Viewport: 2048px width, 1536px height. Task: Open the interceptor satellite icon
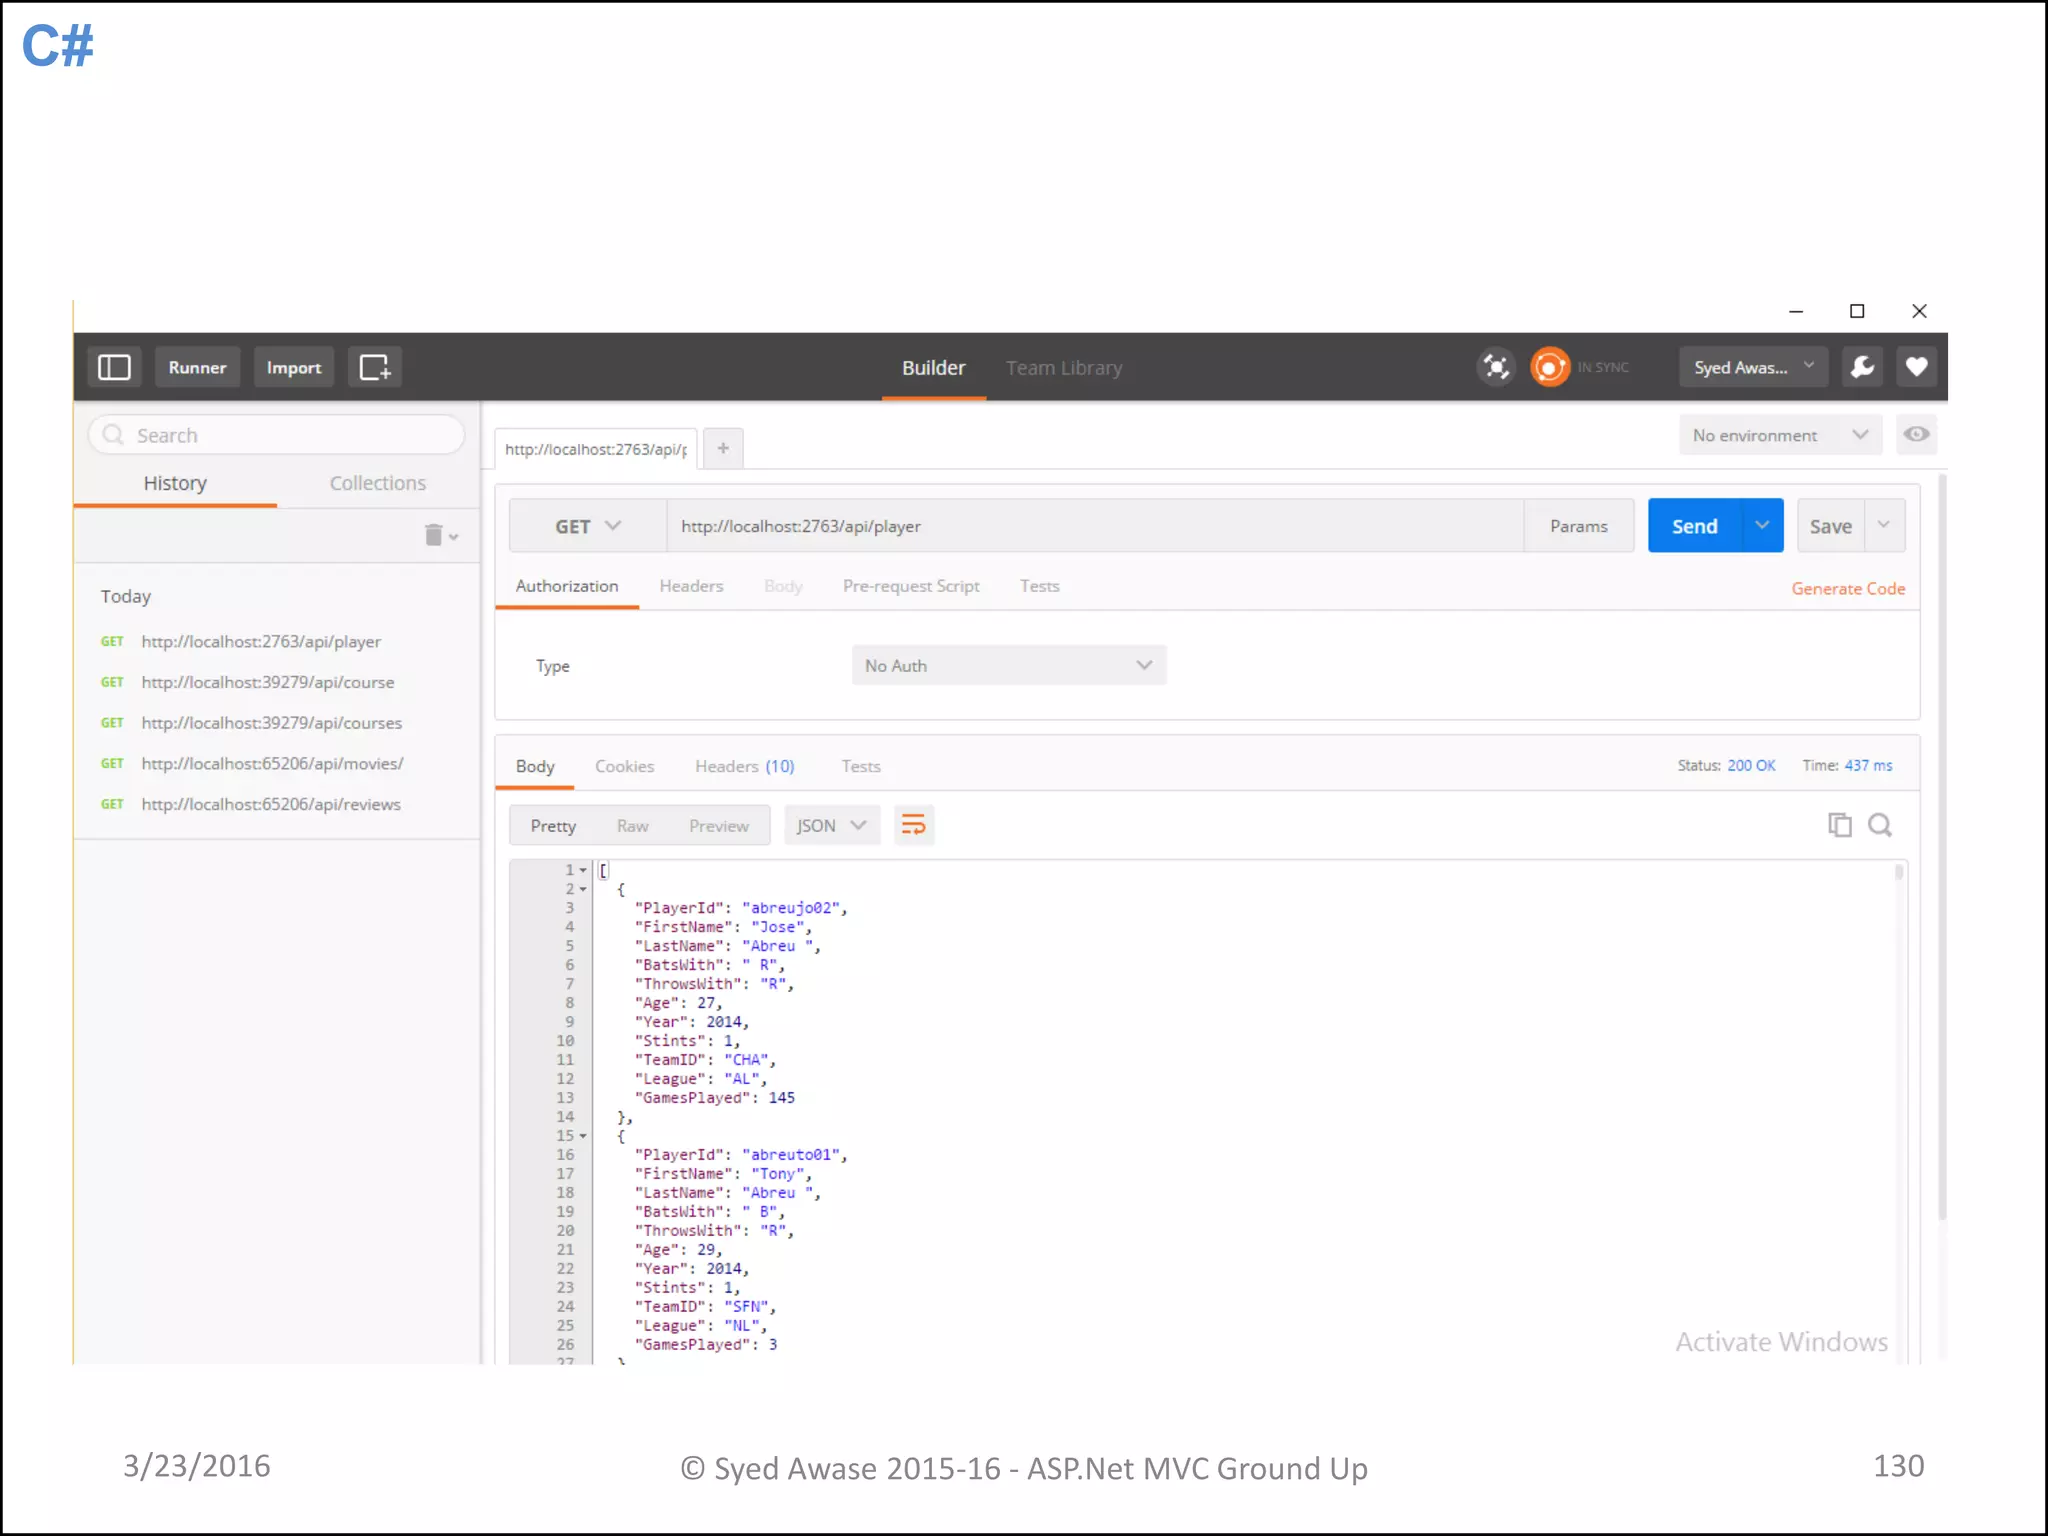coord(1496,367)
